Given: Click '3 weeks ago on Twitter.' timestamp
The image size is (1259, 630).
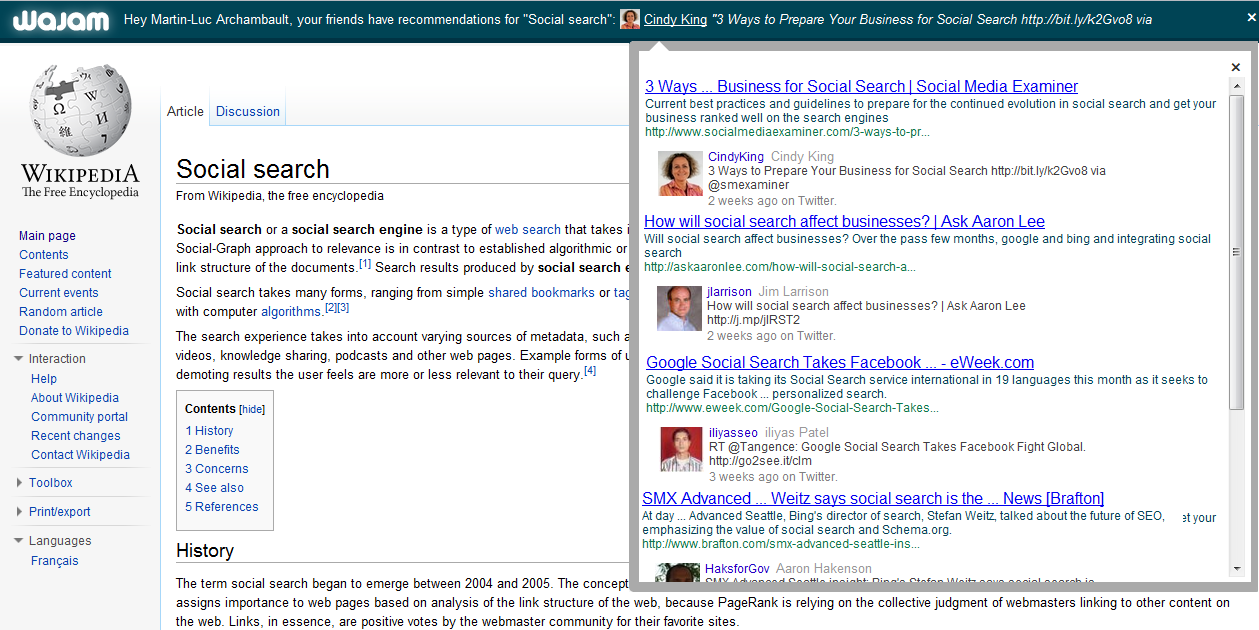Looking at the screenshot, I should tap(773, 477).
